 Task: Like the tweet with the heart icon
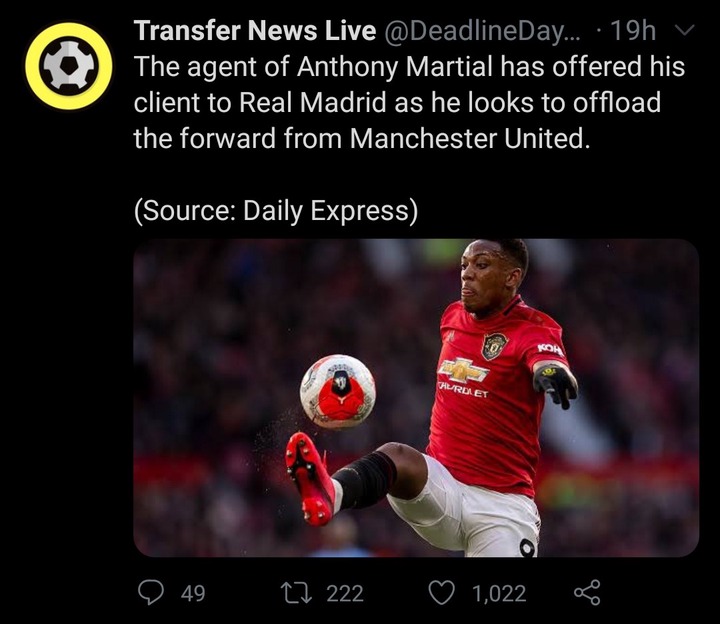(441, 592)
